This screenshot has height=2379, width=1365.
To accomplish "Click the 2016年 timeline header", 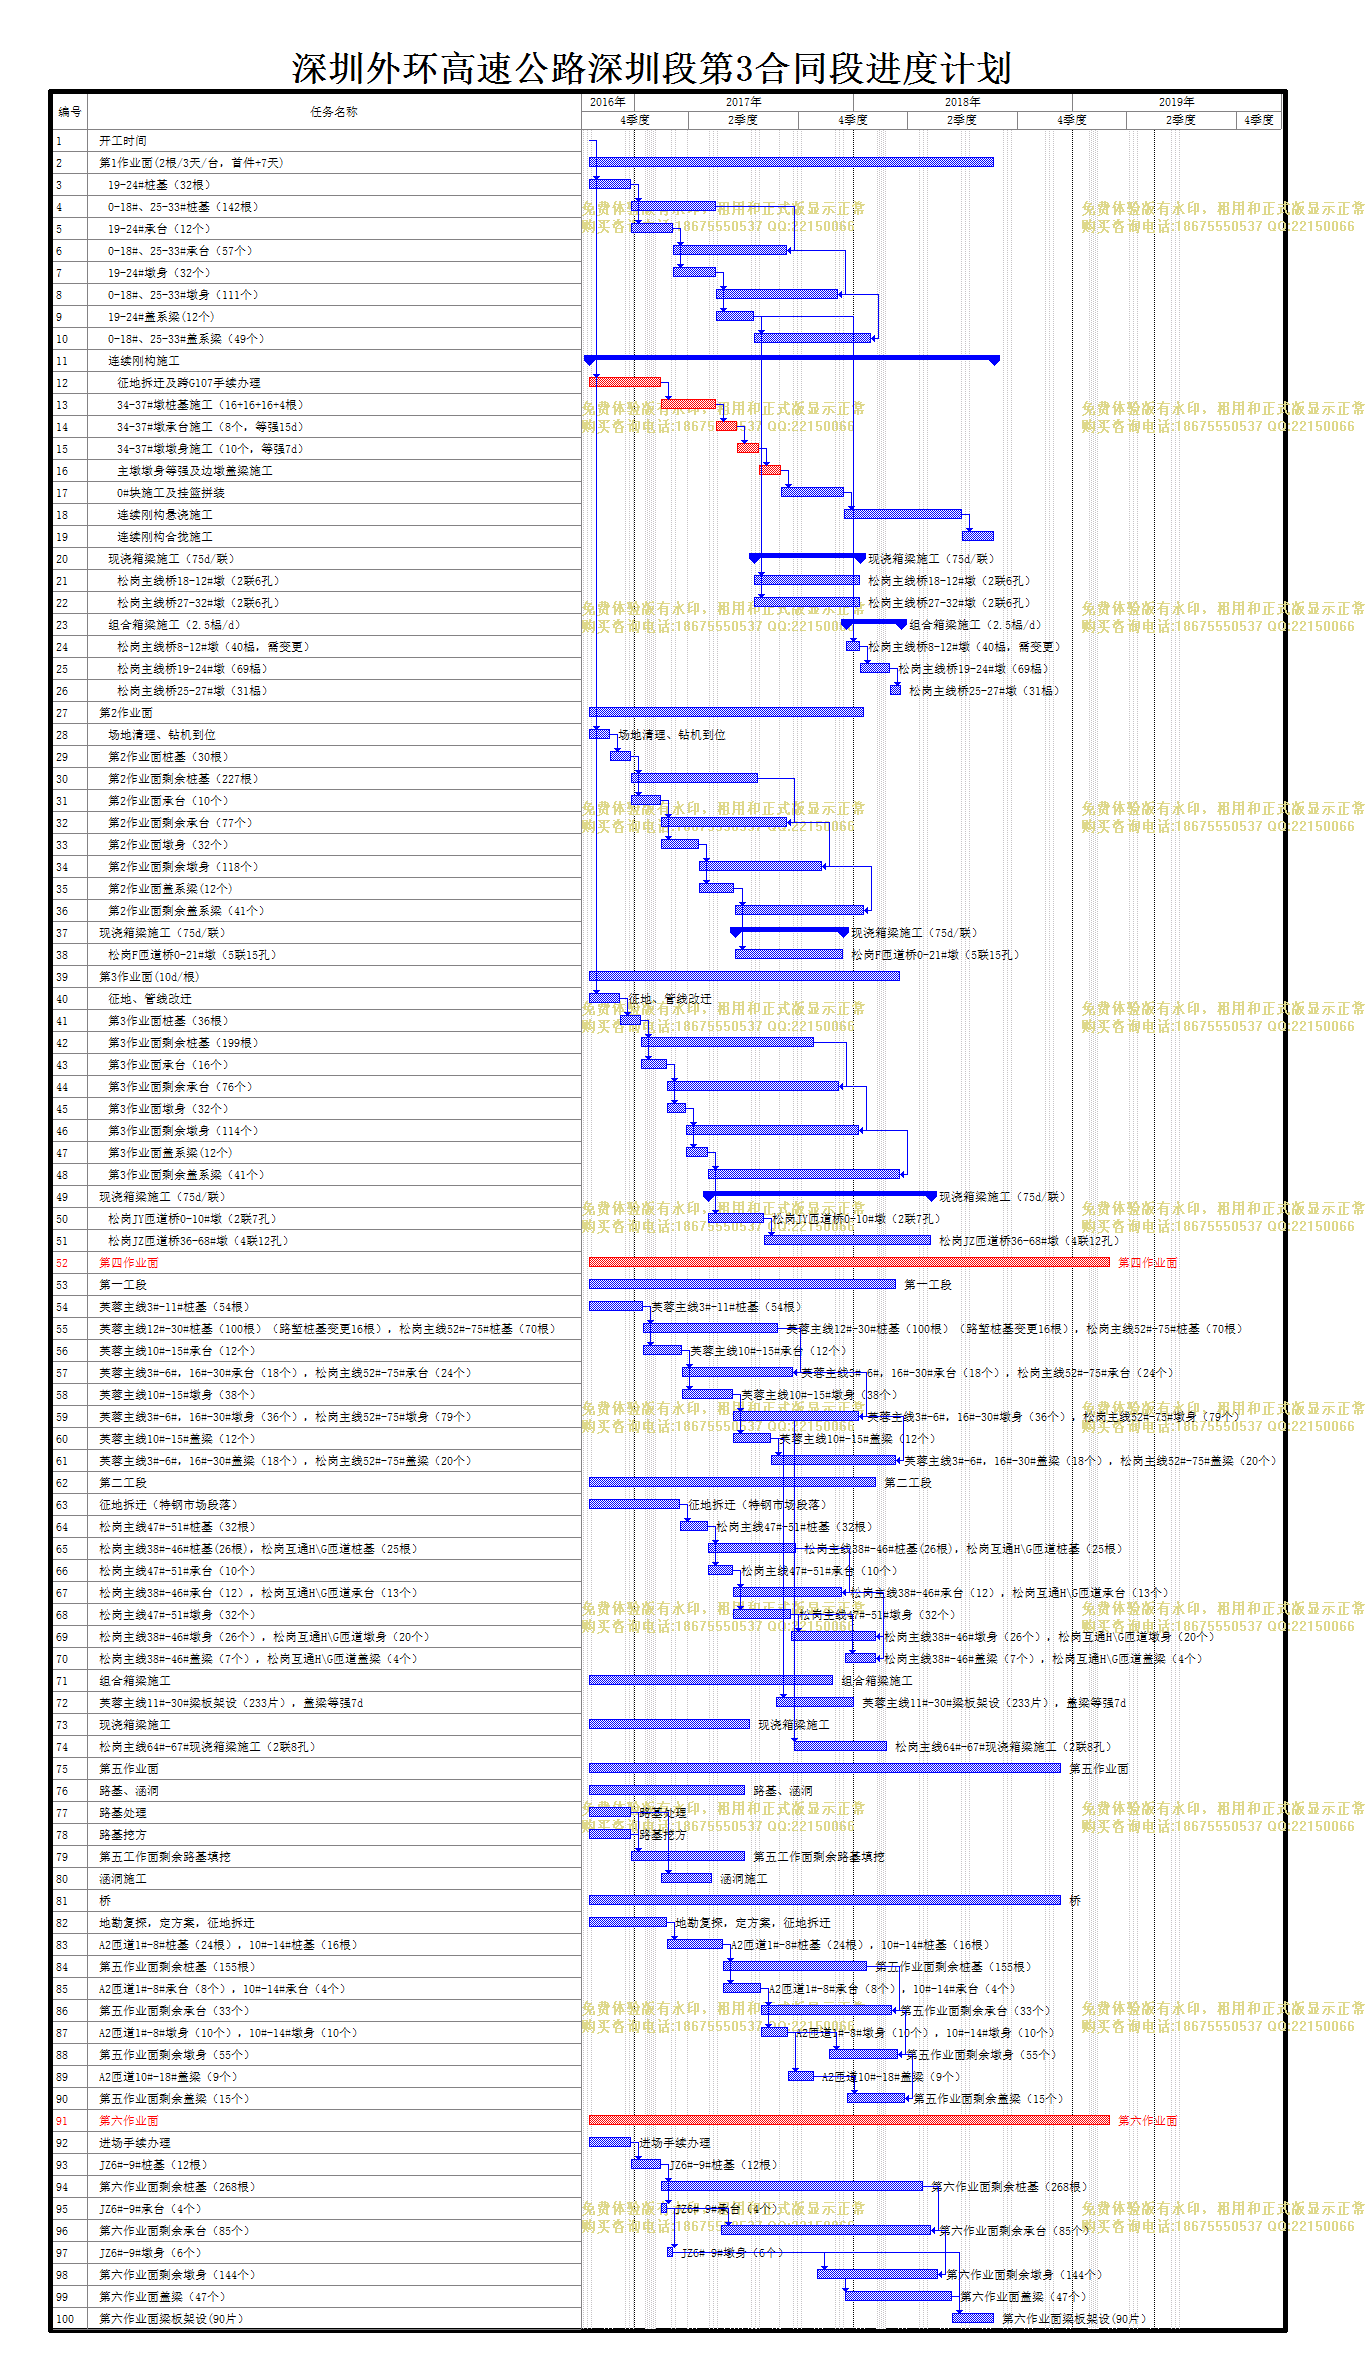I will point(608,102).
